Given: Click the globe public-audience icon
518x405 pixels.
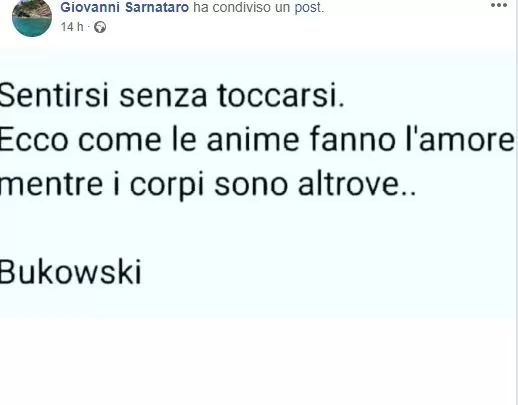Looking at the screenshot, I should click(x=100, y=27).
